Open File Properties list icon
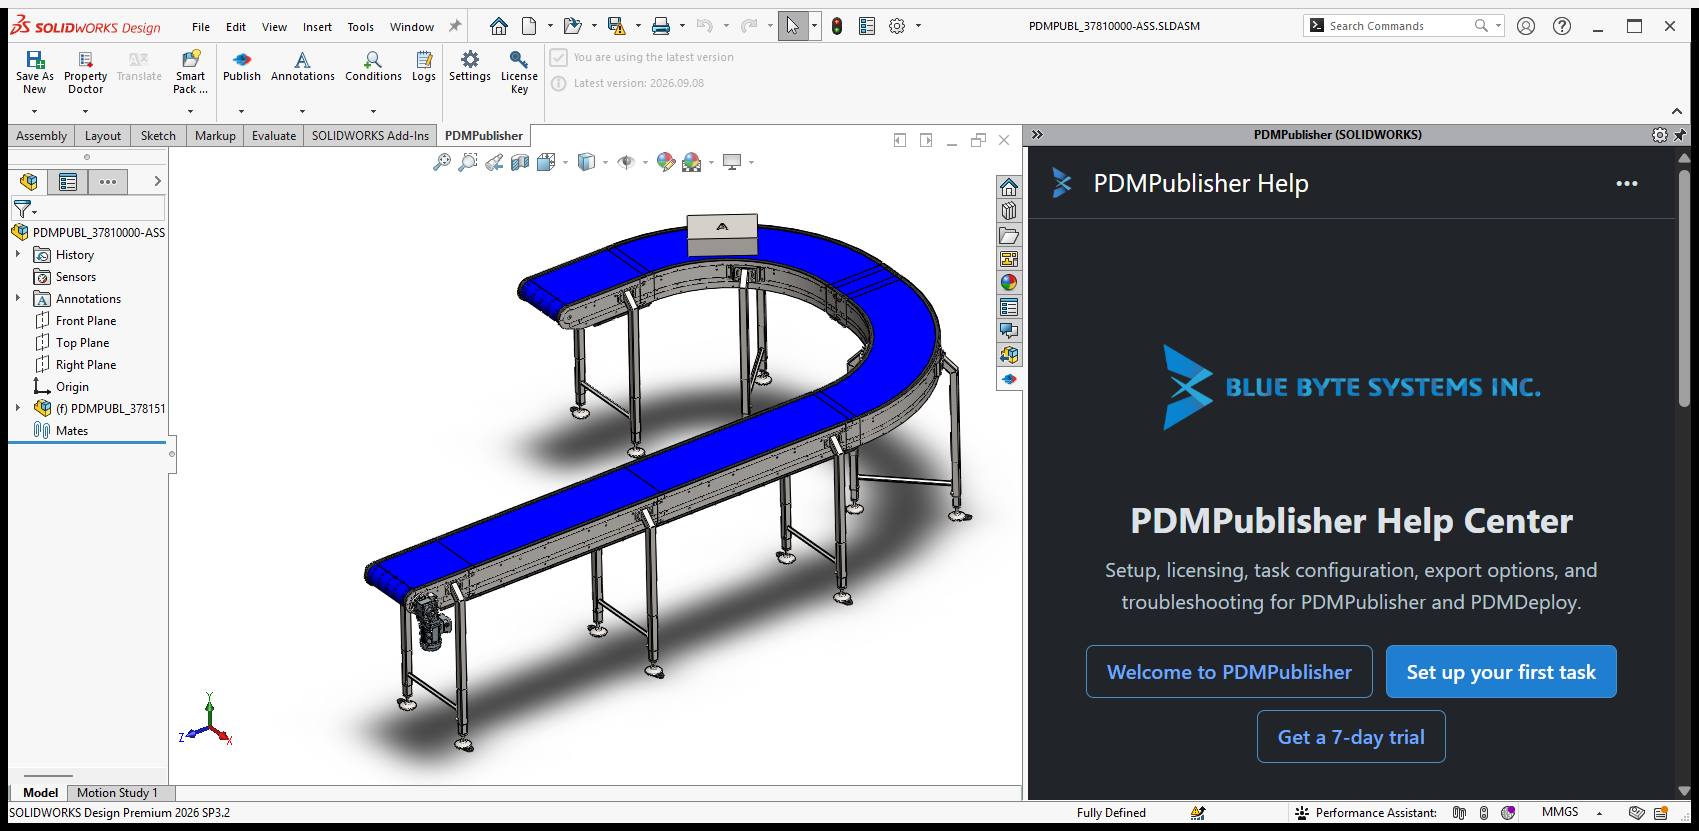The height and width of the screenshot is (831, 1699). click(867, 26)
